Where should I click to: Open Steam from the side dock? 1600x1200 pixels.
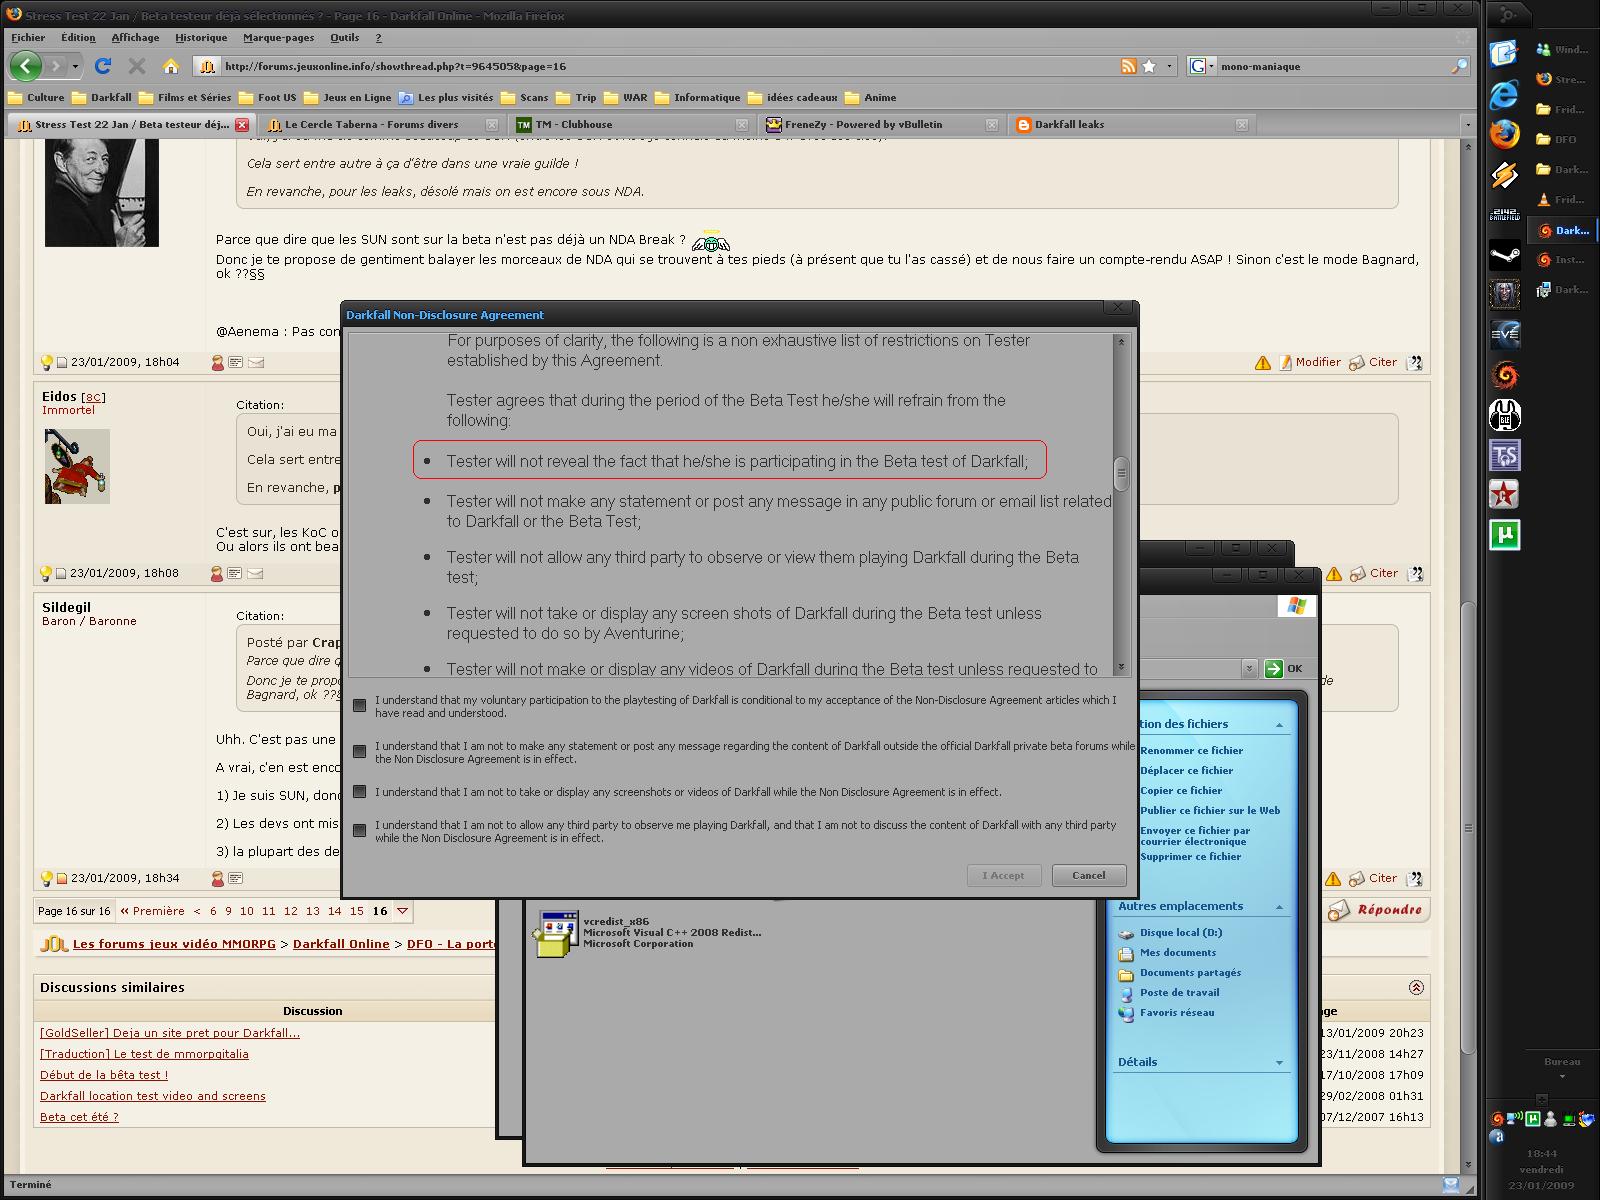tap(1504, 254)
